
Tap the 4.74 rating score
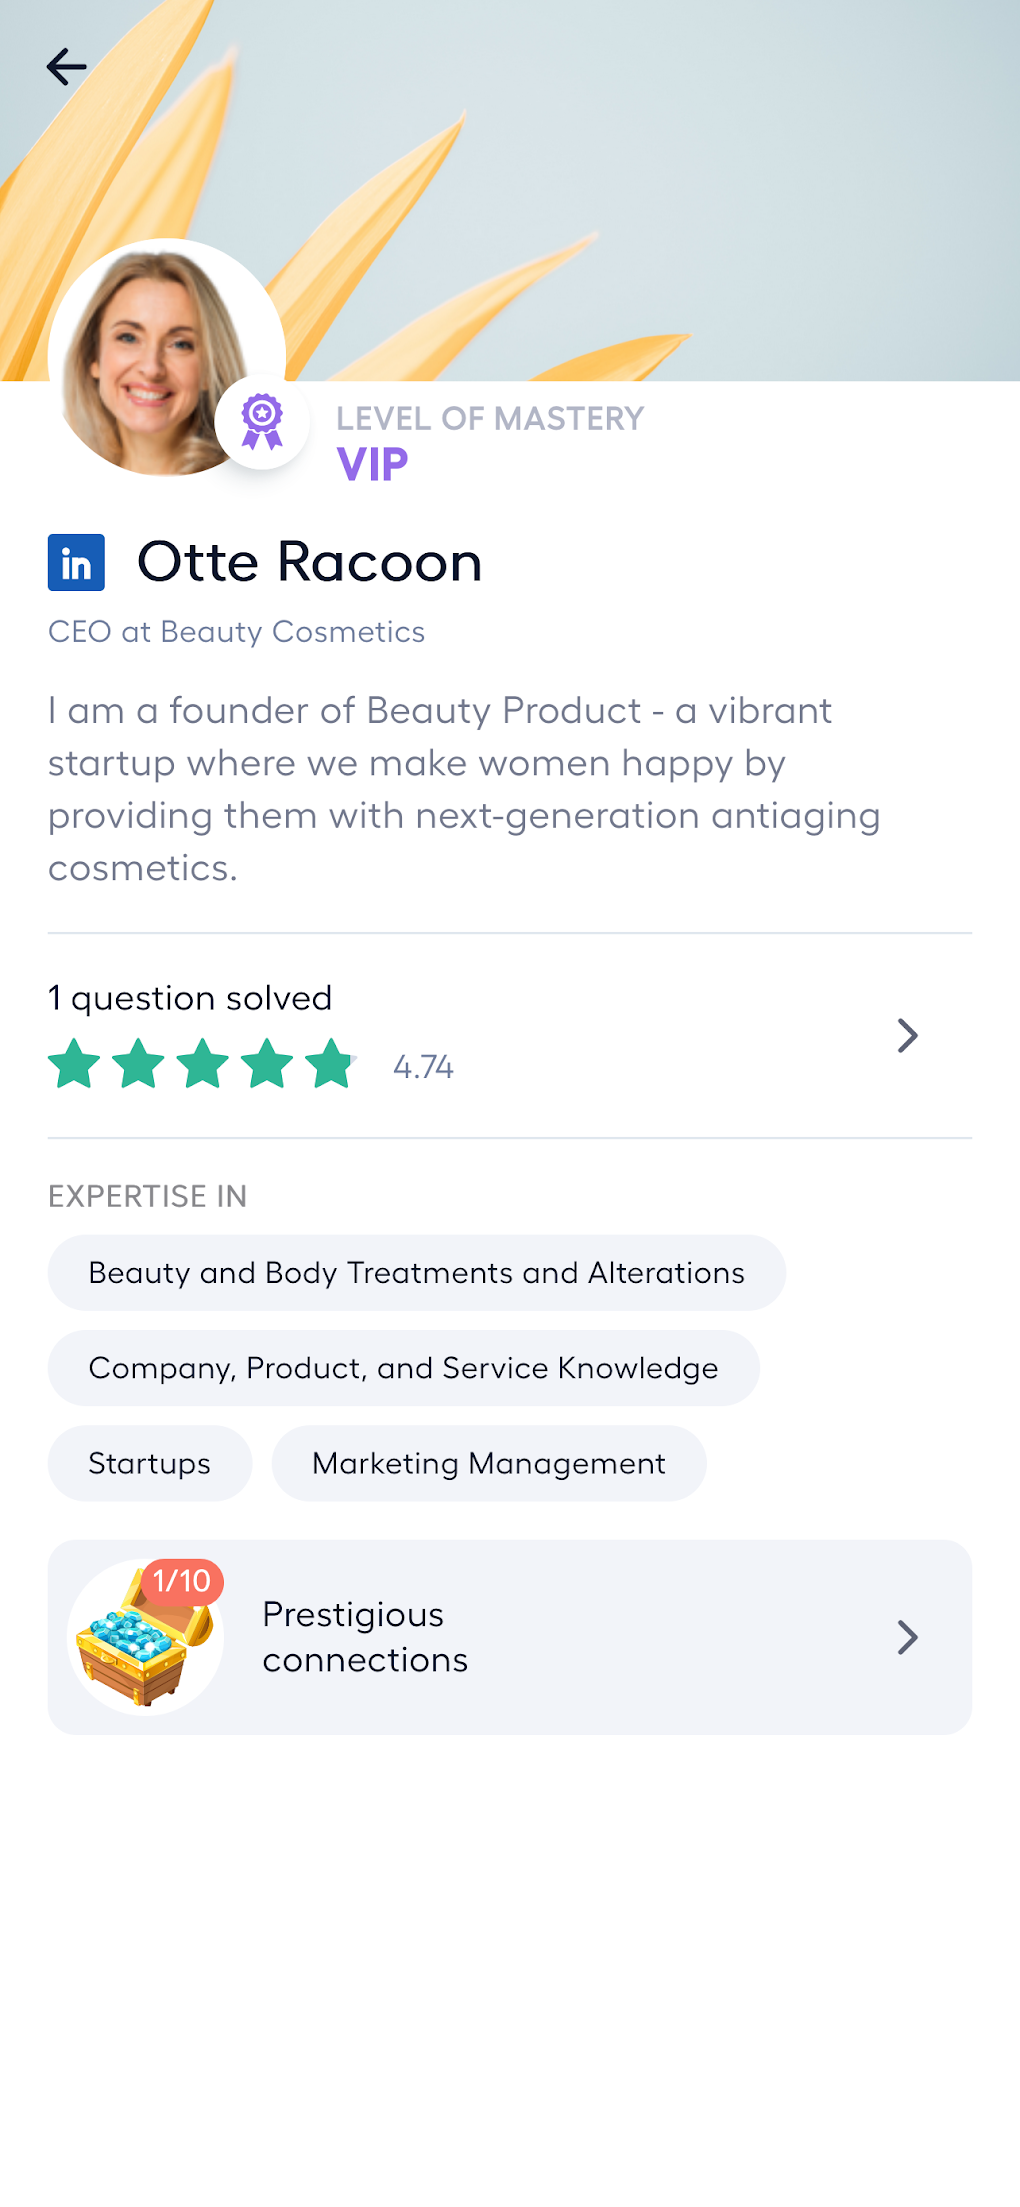point(423,1067)
